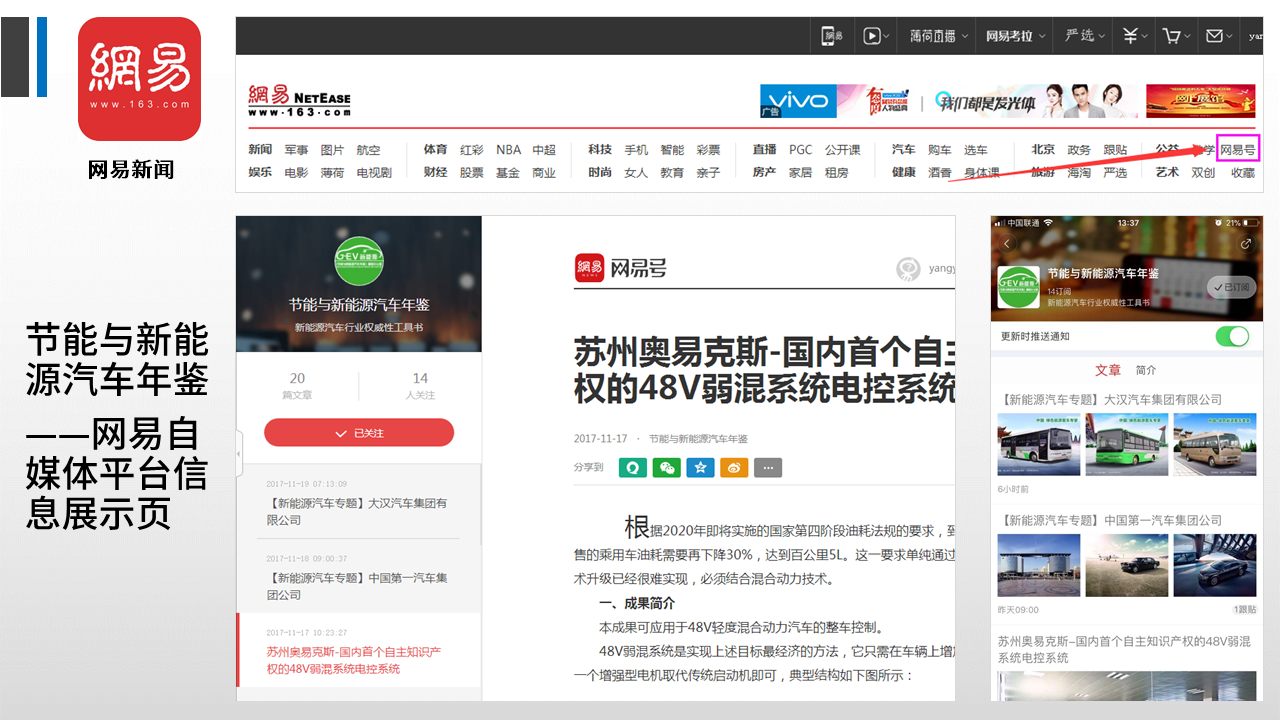Tap phone article 中国第一汽车集团公司 title
This screenshot has height=720, width=1280.
point(1111,520)
